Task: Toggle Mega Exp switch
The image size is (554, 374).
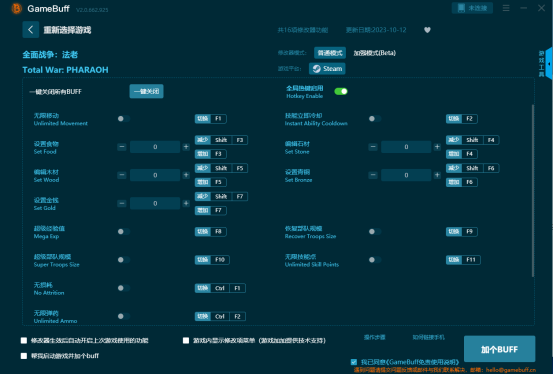Action: pyautogui.click(x=124, y=232)
